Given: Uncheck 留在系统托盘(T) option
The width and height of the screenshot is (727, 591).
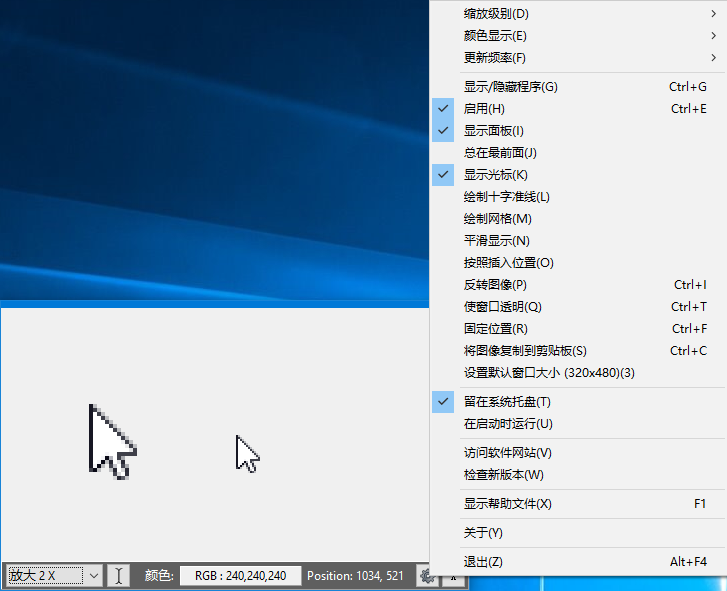Looking at the screenshot, I should click(x=578, y=402).
